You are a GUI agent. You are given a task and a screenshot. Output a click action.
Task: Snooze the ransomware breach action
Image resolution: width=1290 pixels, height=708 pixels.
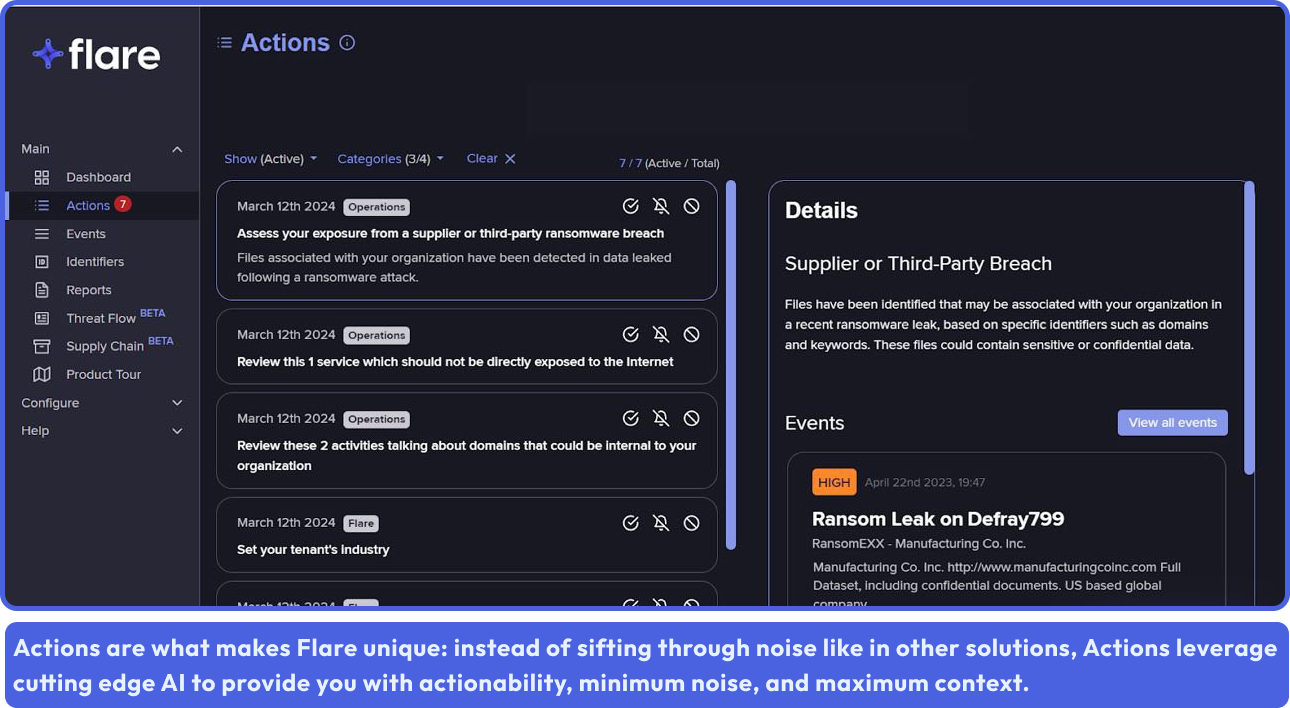point(661,206)
